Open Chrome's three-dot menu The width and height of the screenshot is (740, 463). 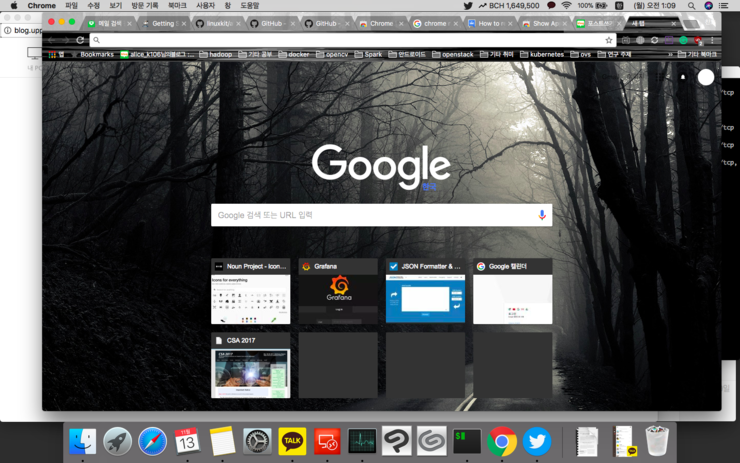click(x=712, y=40)
